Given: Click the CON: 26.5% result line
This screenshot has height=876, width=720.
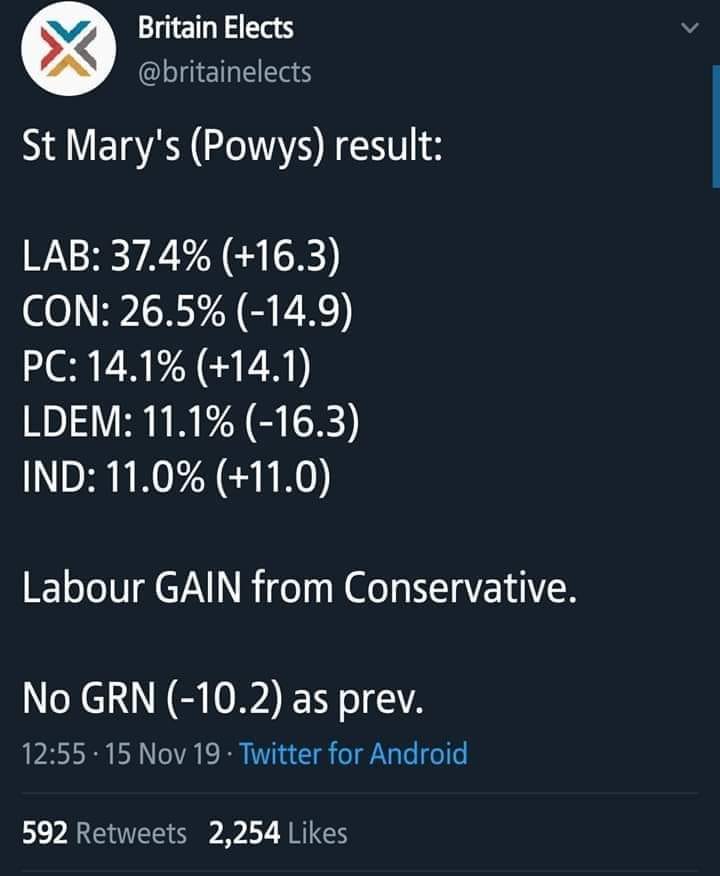Looking at the screenshot, I should [x=188, y=312].
